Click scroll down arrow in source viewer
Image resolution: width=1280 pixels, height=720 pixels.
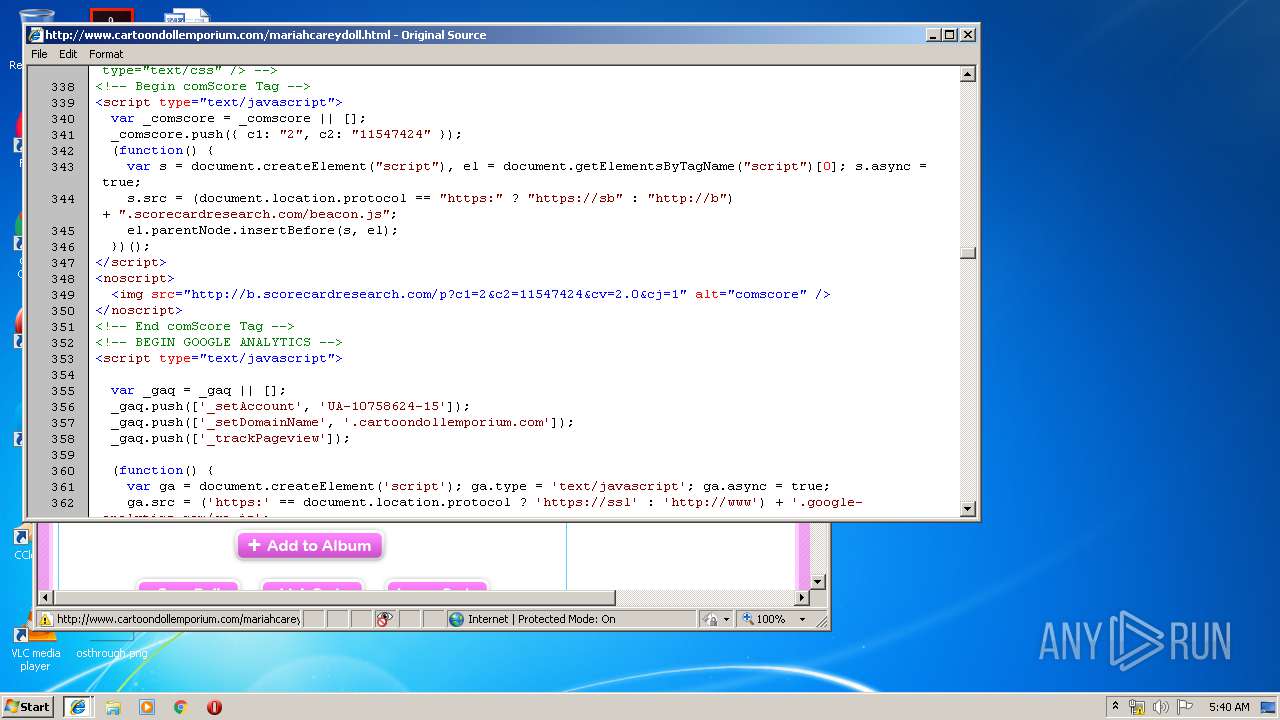967,508
